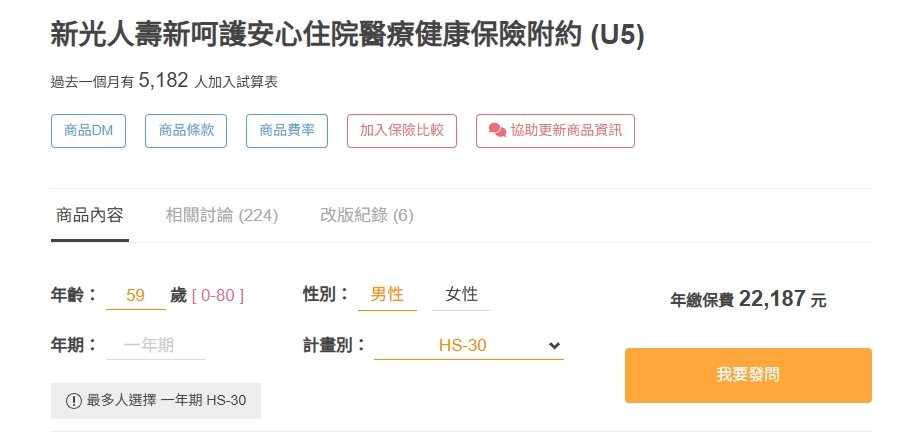
Task: Open the 商品DM document
Action: pyautogui.click(x=88, y=130)
